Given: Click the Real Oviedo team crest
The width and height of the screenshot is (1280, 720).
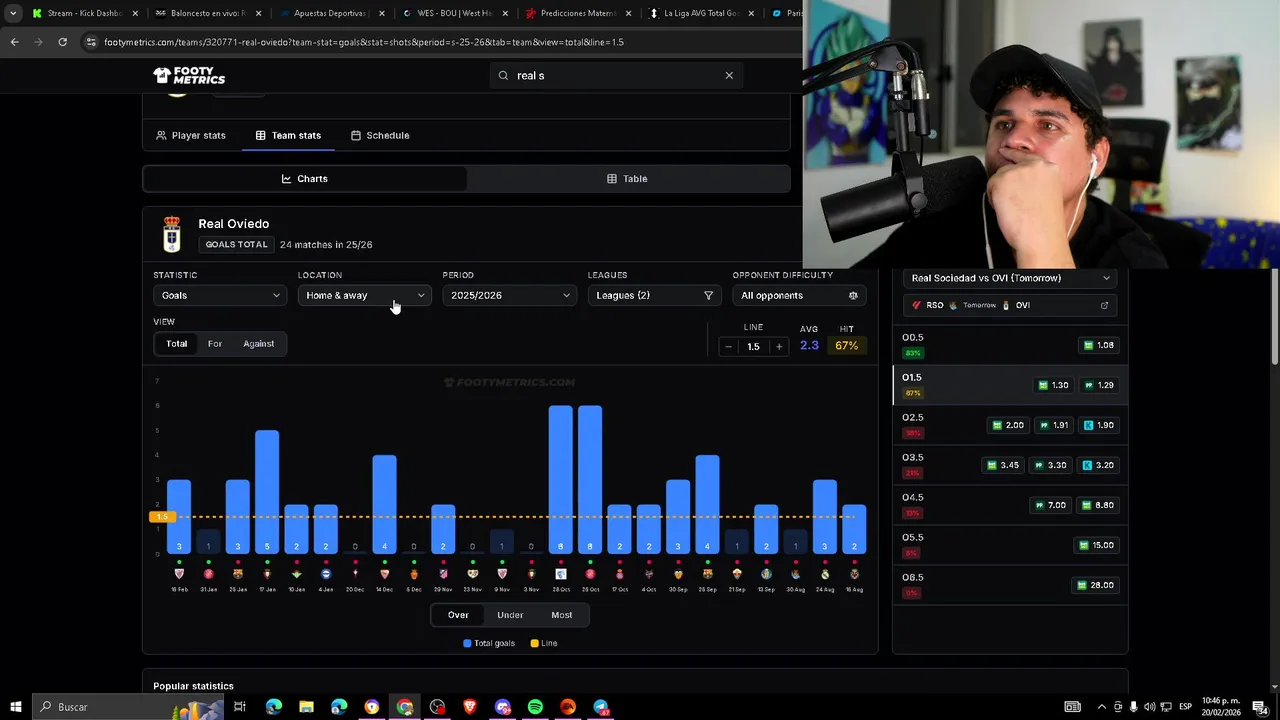Looking at the screenshot, I should point(172,234).
